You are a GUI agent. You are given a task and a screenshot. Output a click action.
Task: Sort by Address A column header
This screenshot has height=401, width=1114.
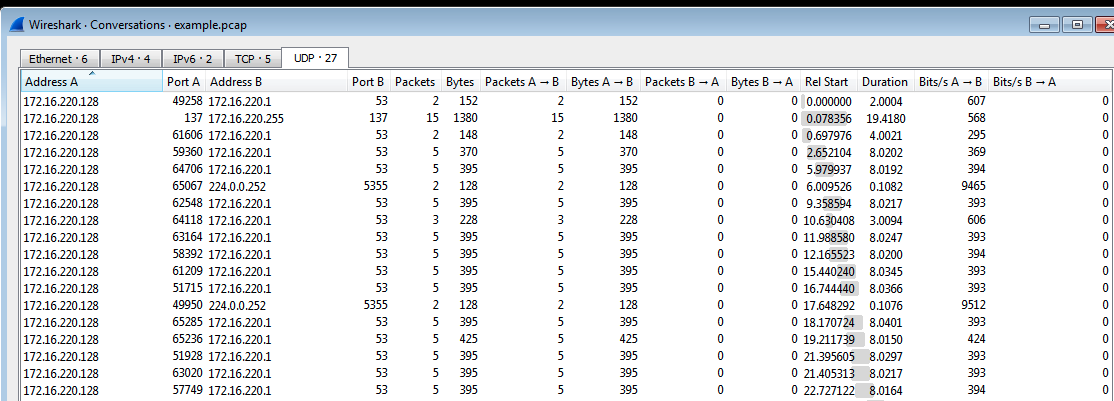(x=91, y=82)
